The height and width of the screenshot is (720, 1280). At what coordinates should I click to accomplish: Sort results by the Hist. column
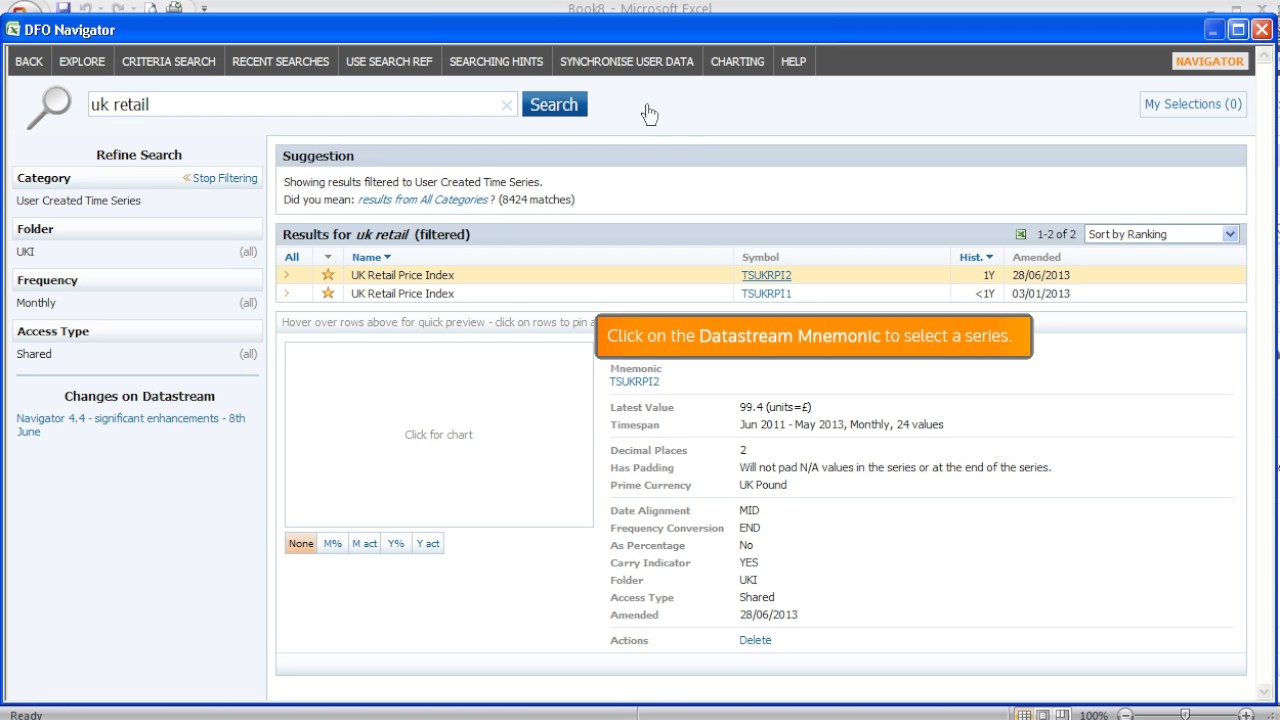(x=976, y=257)
